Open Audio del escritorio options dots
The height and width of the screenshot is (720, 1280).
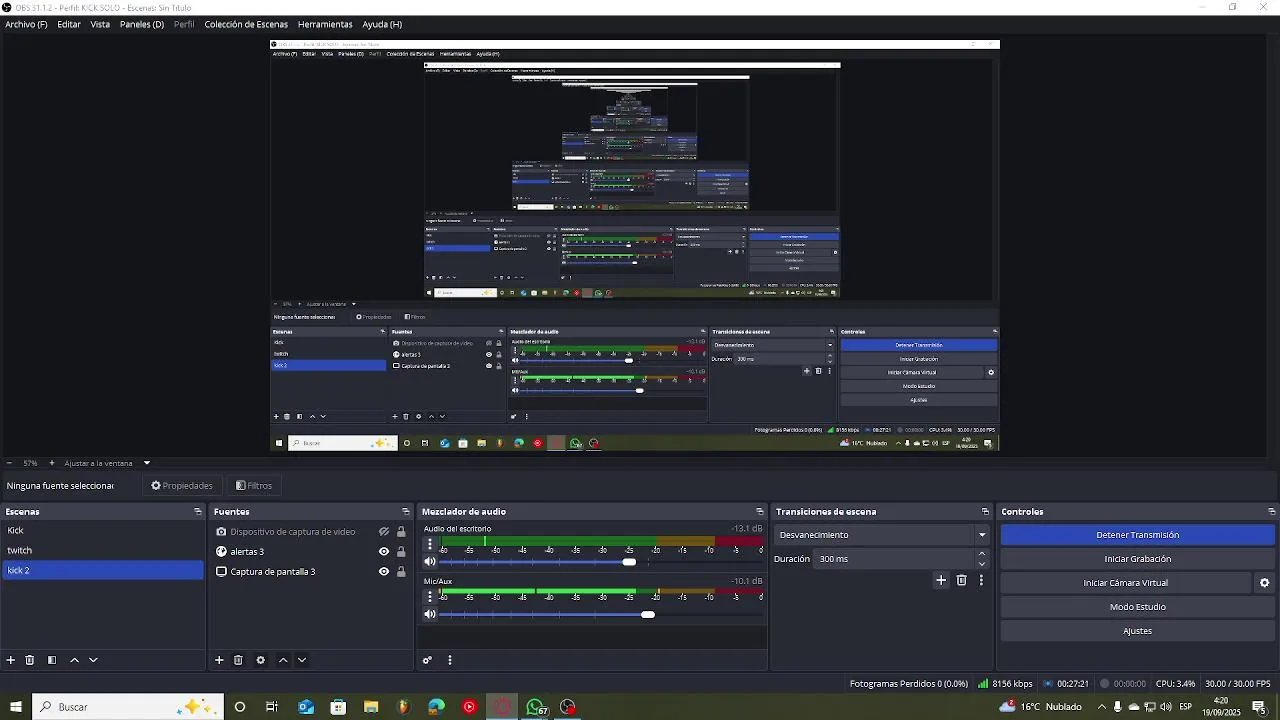[430, 545]
